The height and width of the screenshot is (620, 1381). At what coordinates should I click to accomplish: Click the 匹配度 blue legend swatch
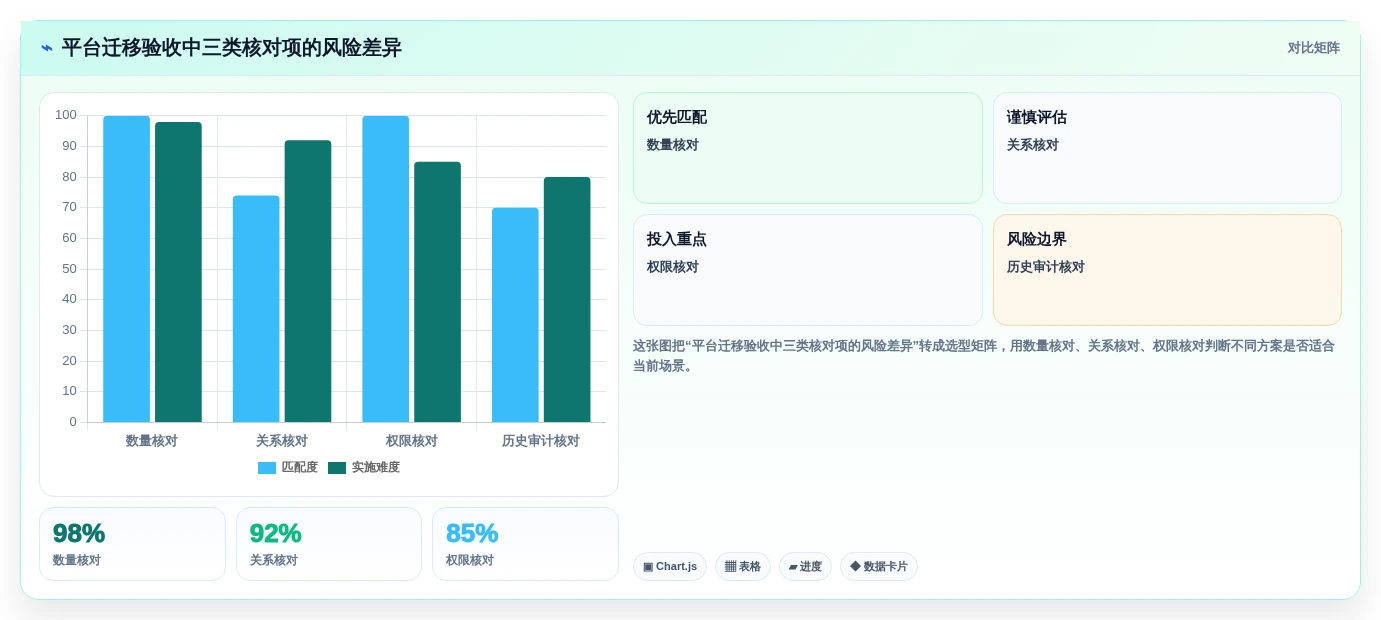[267, 468]
